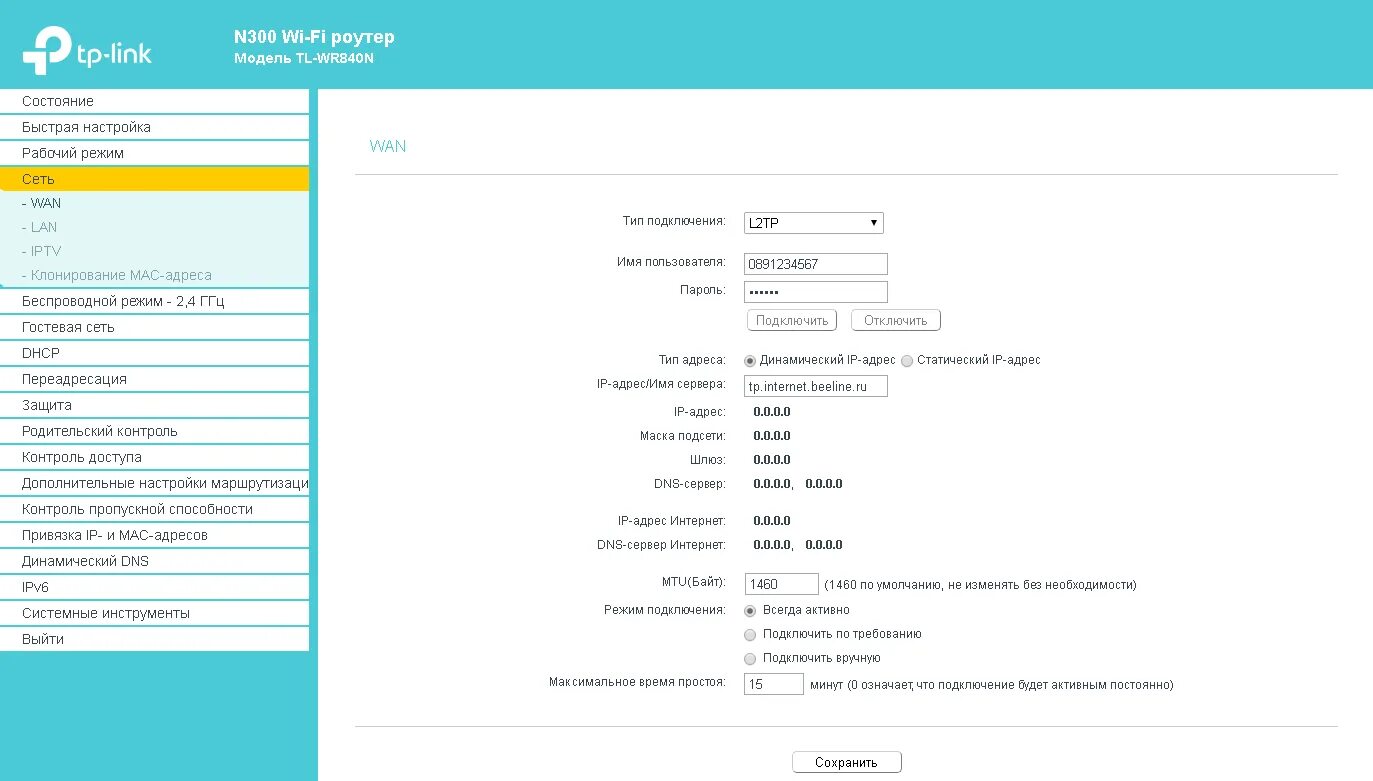The width and height of the screenshot is (1373, 781).
Task: Focus the Имя пользователя field
Action: pos(816,264)
